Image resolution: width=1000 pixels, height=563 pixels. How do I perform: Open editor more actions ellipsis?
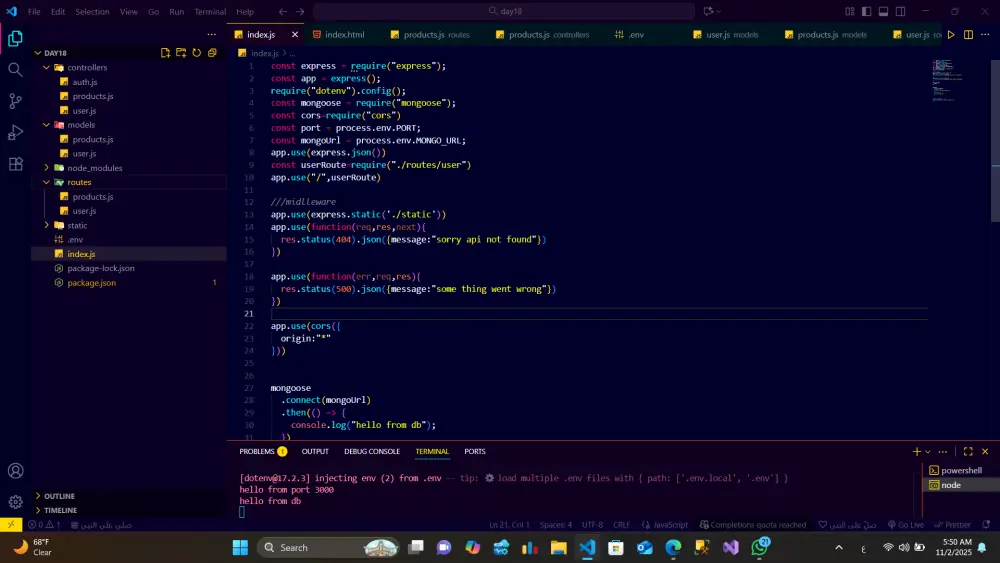pyautogui.click(x=985, y=34)
